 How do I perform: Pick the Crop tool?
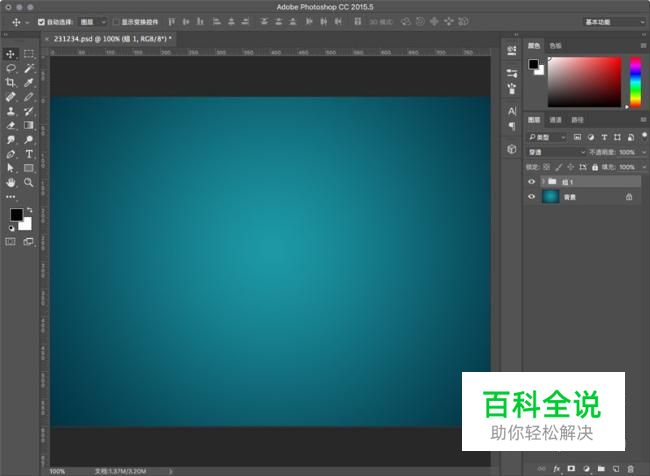click(11, 82)
